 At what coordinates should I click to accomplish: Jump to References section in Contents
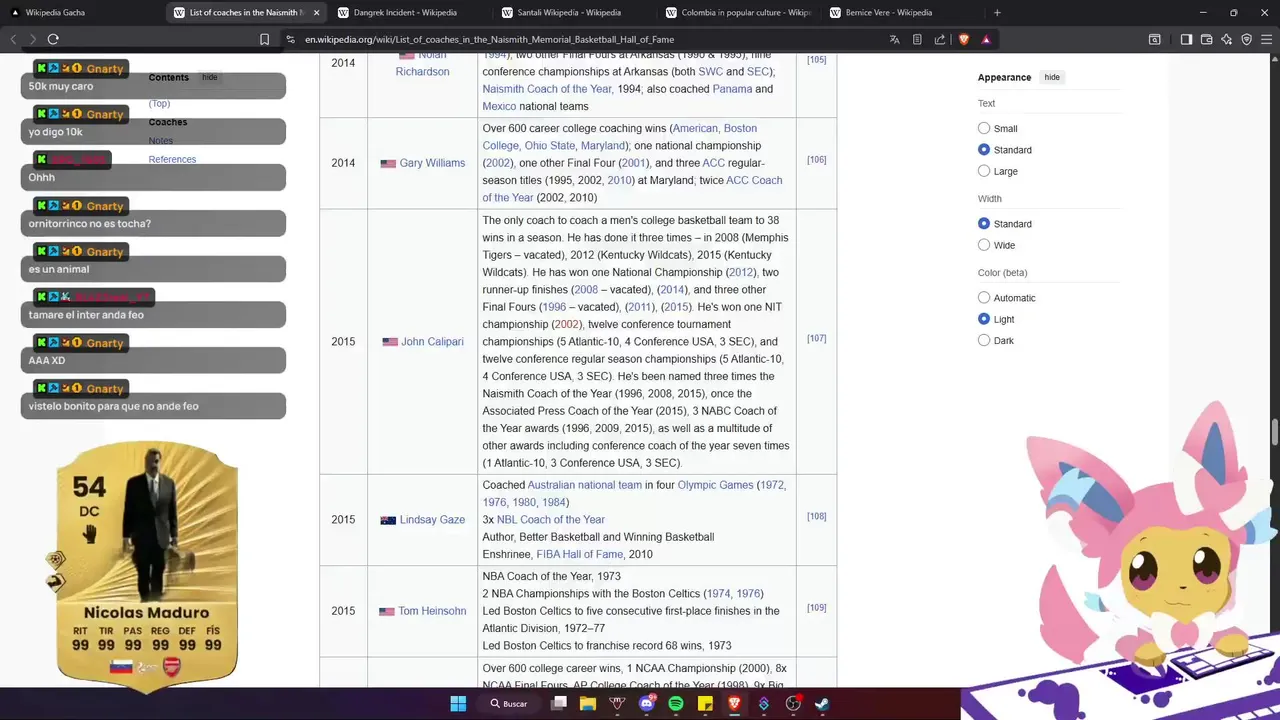172,159
